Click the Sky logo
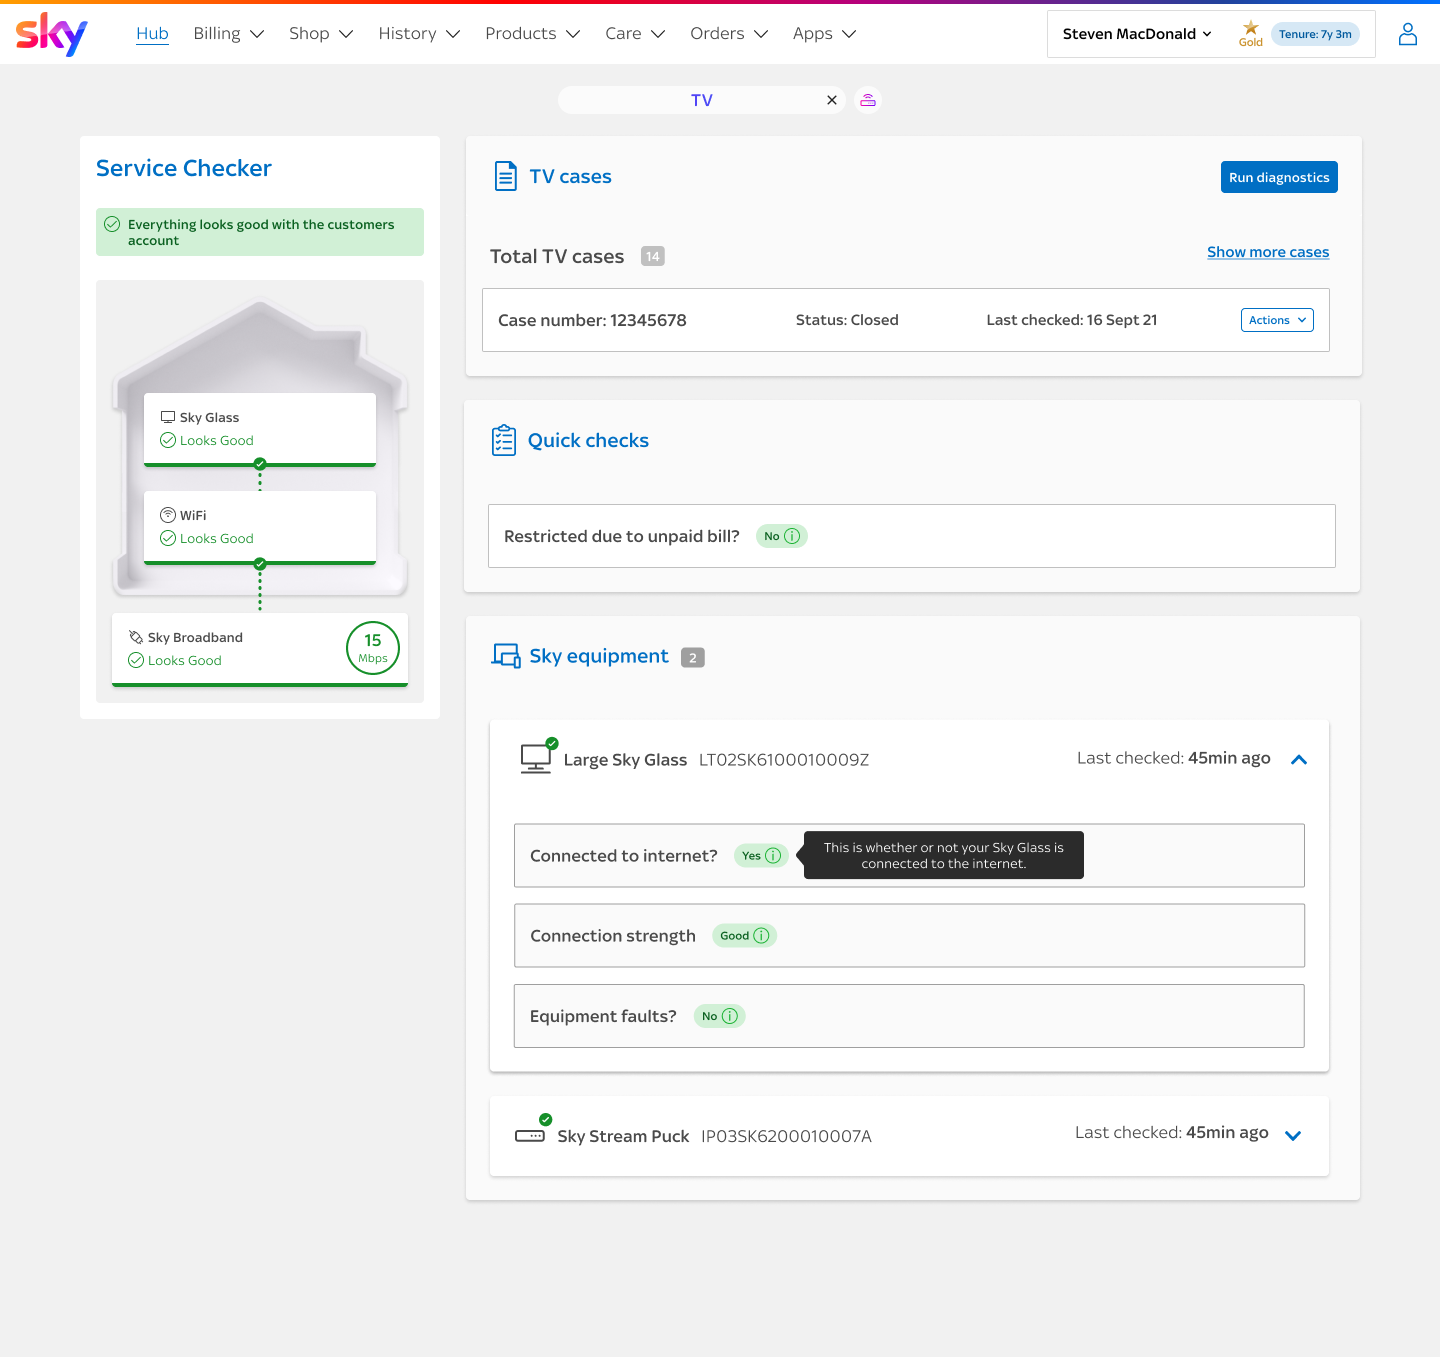The image size is (1440, 1357). [x=52, y=34]
